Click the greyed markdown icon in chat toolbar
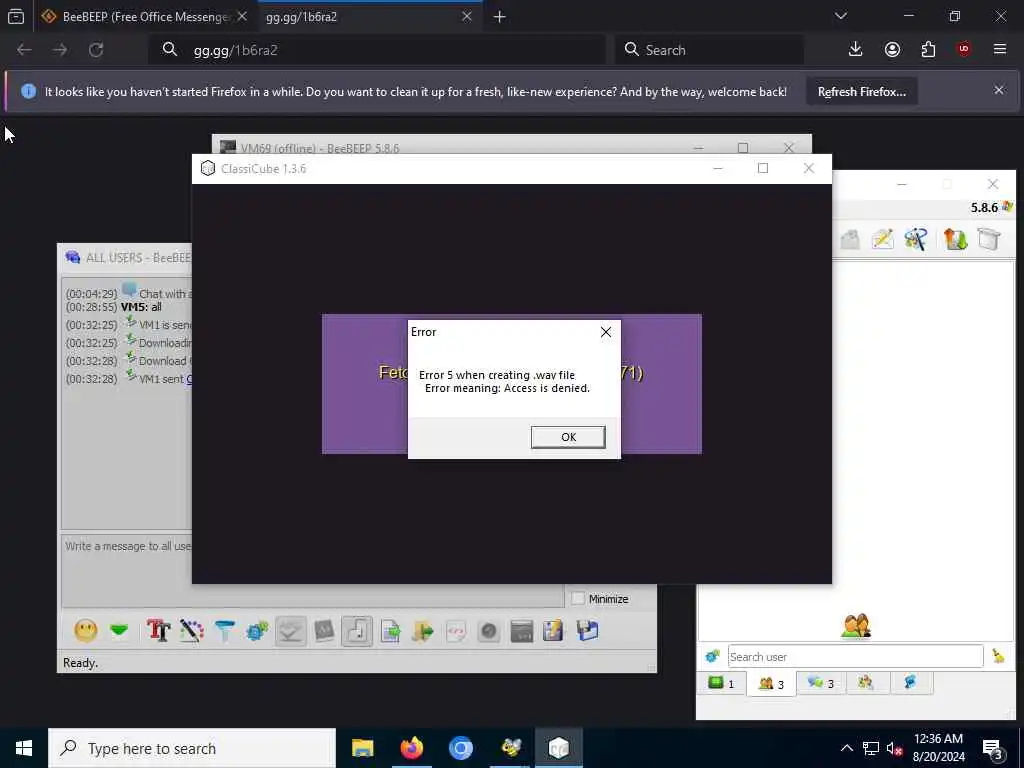The width and height of the screenshot is (1024, 768). click(x=324, y=631)
